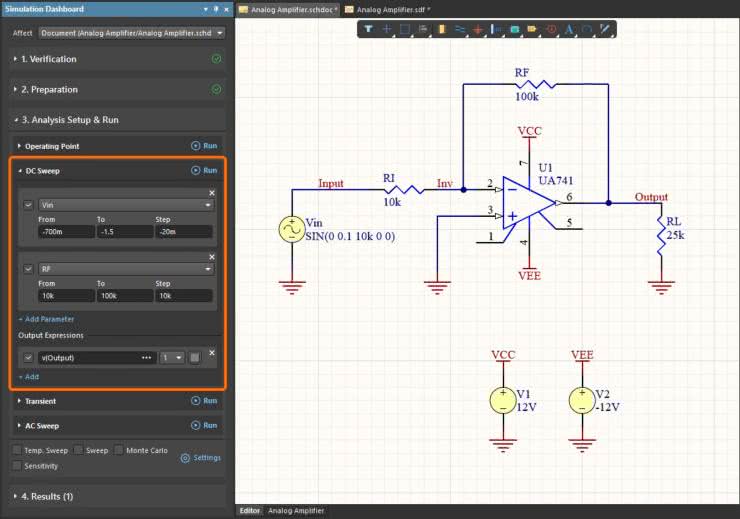Click the orange place part icon
This screenshot has width=740, height=519.
point(441,29)
